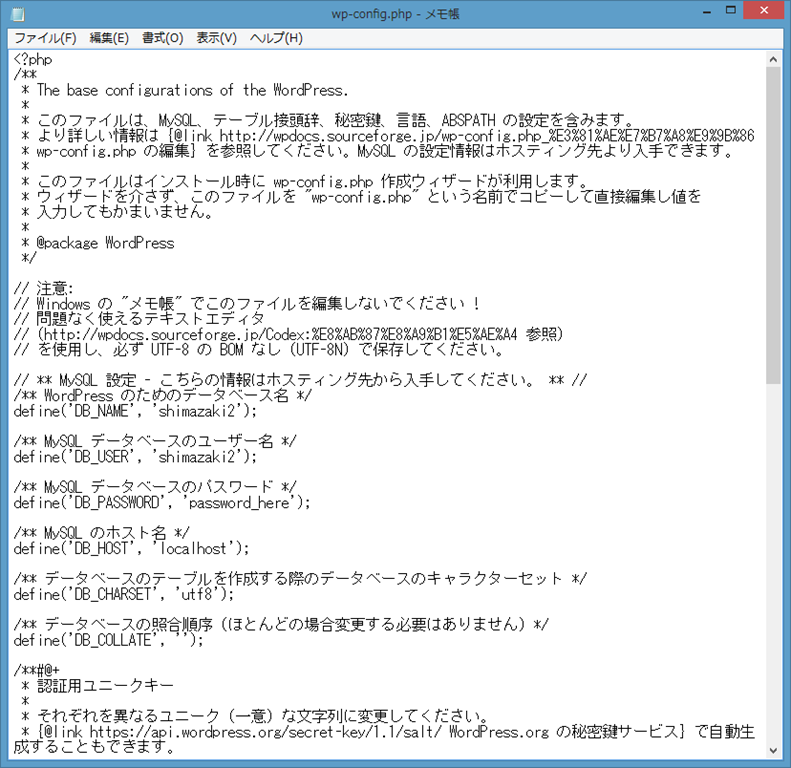Image resolution: width=791 pixels, height=768 pixels.
Task: Click the line starting with <?php
Action: coord(33,60)
